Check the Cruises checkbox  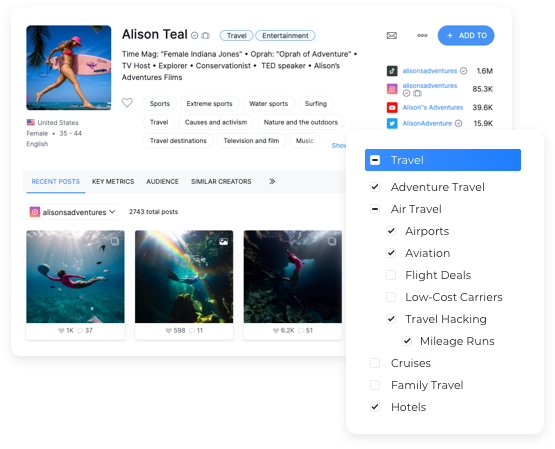(375, 363)
